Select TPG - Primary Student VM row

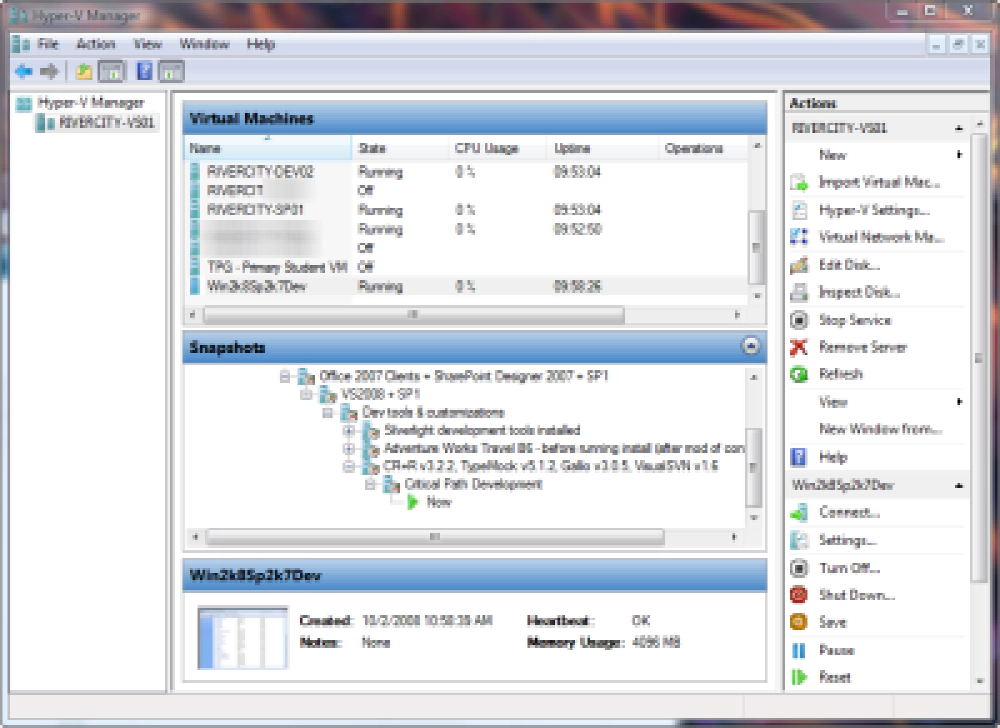[x=467, y=267]
